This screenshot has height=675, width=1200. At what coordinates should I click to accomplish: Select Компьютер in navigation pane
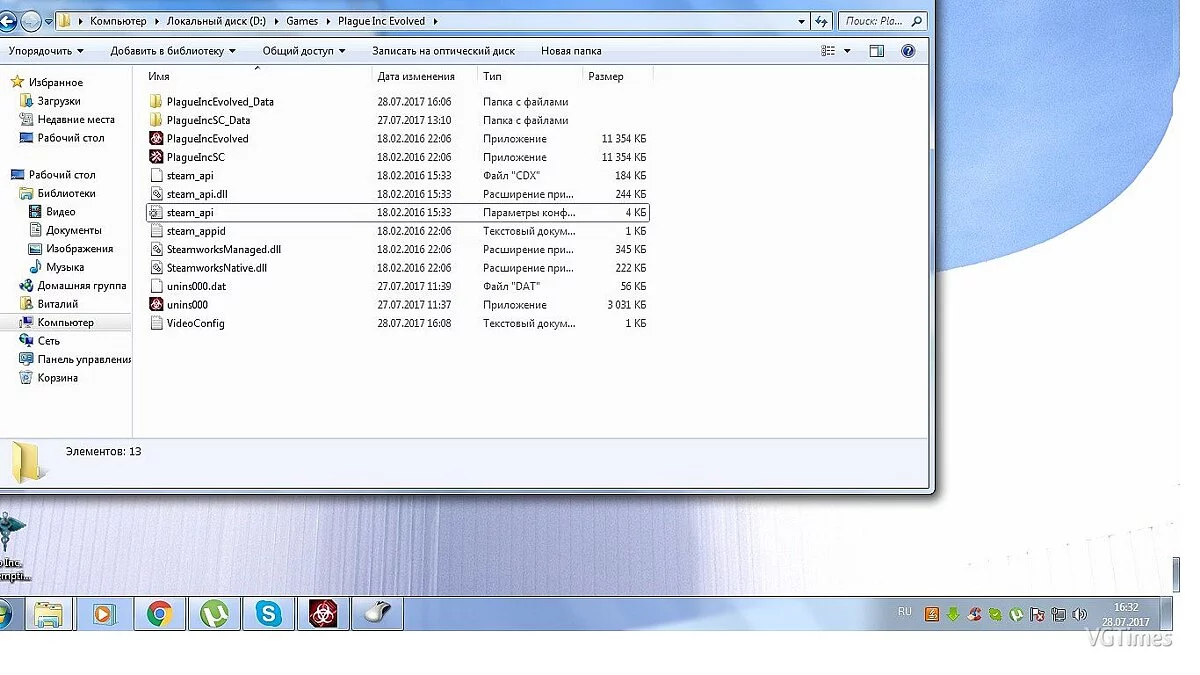pos(66,323)
